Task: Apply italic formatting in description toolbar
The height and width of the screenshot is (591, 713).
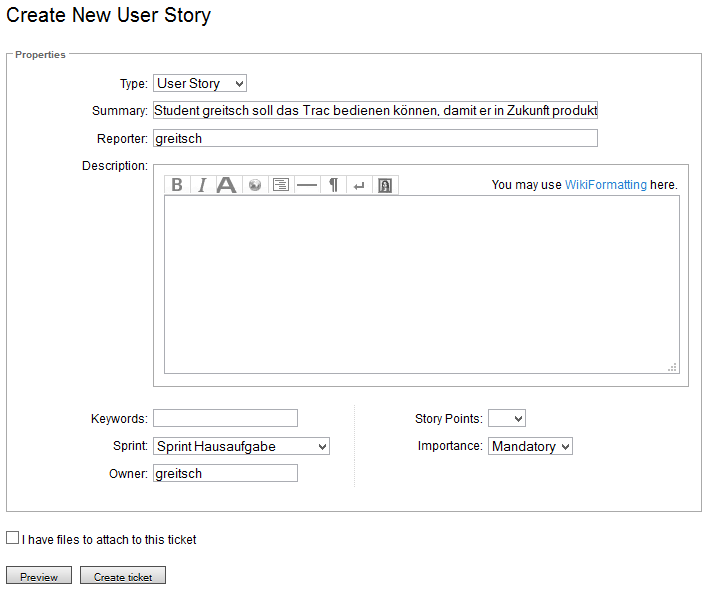Action: 202,185
